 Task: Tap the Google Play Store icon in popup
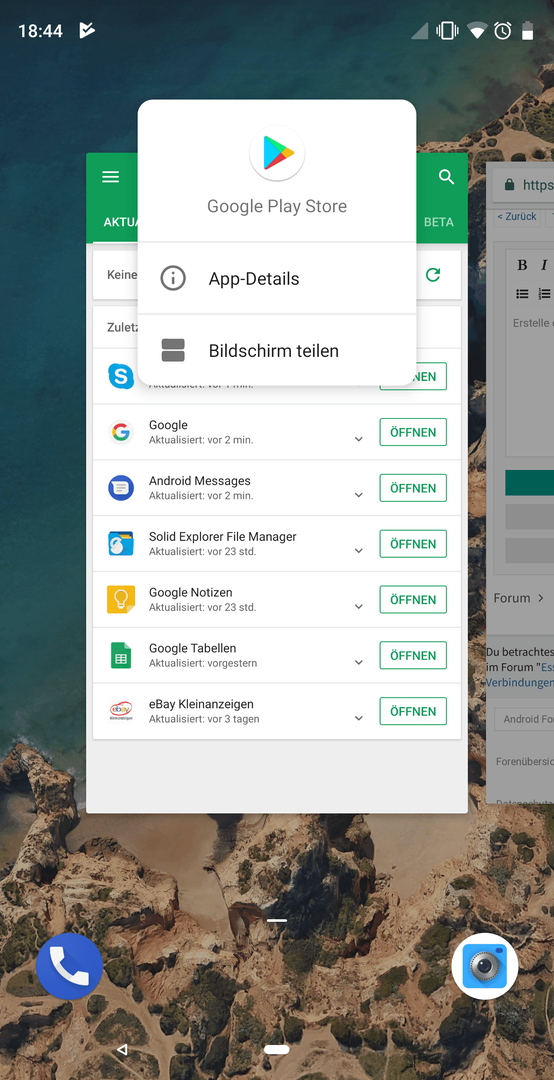click(277, 153)
